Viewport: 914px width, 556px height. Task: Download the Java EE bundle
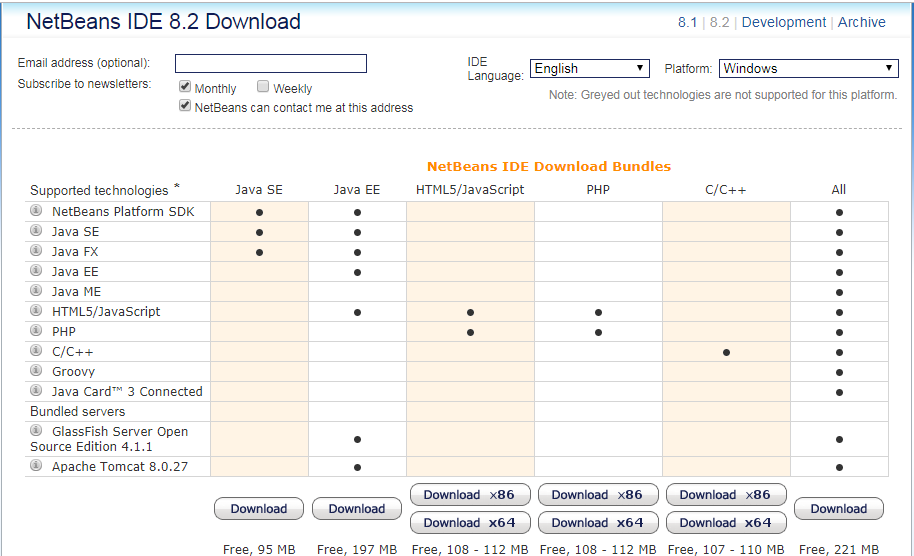tap(357, 509)
